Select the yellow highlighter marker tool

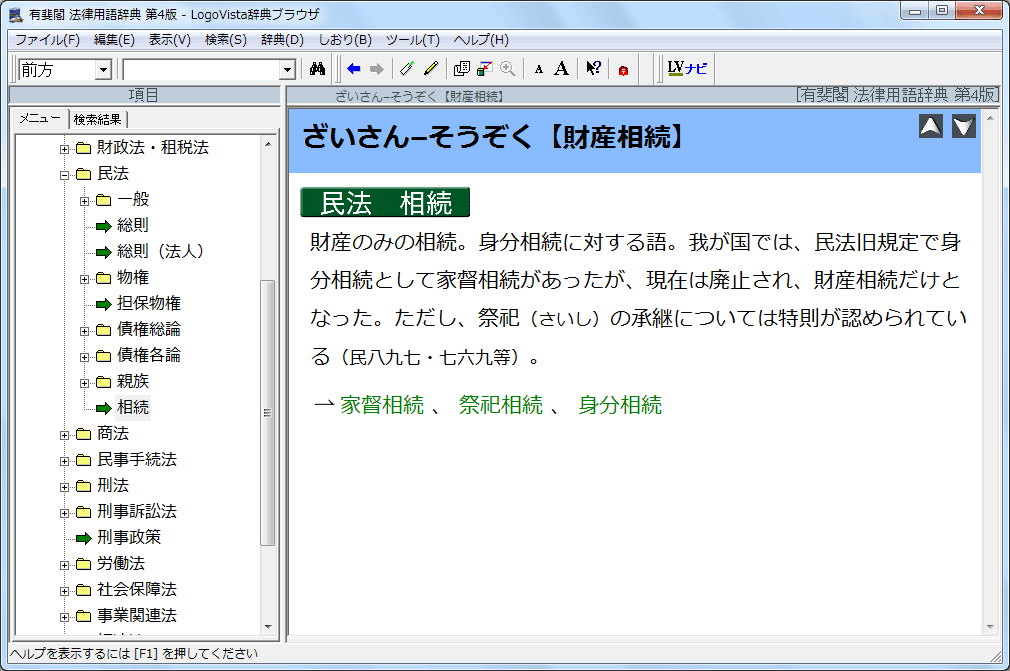431,69
